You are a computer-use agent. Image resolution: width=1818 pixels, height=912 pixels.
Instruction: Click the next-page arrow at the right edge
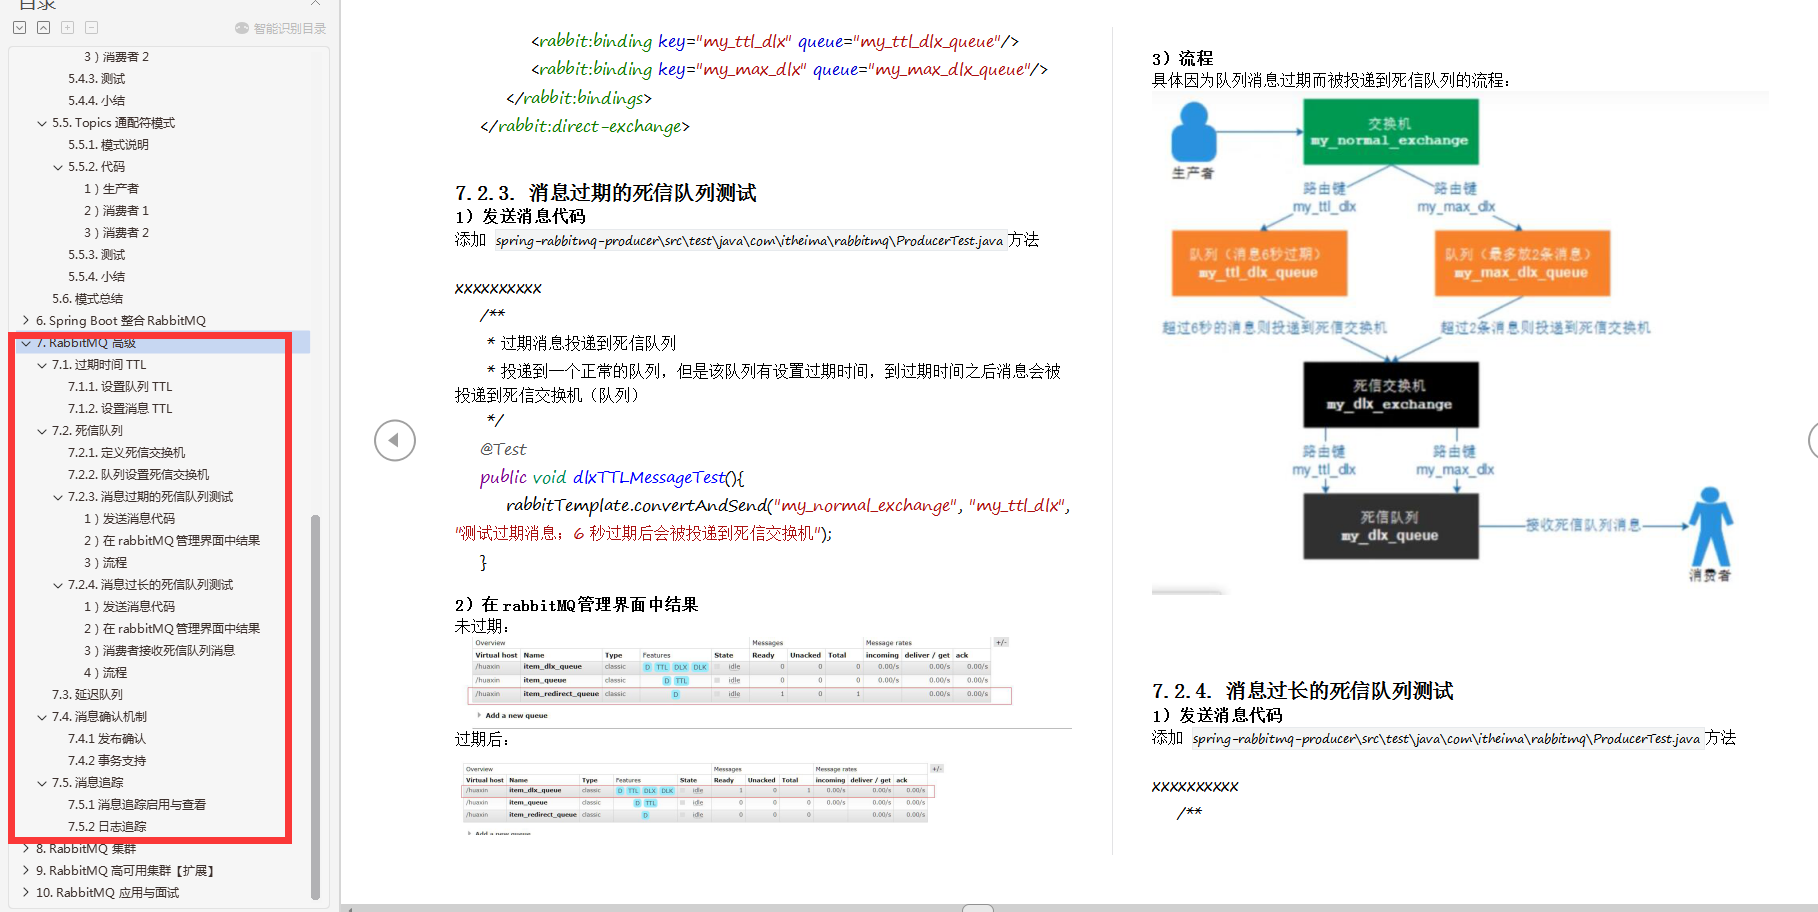pos(1812,441)
